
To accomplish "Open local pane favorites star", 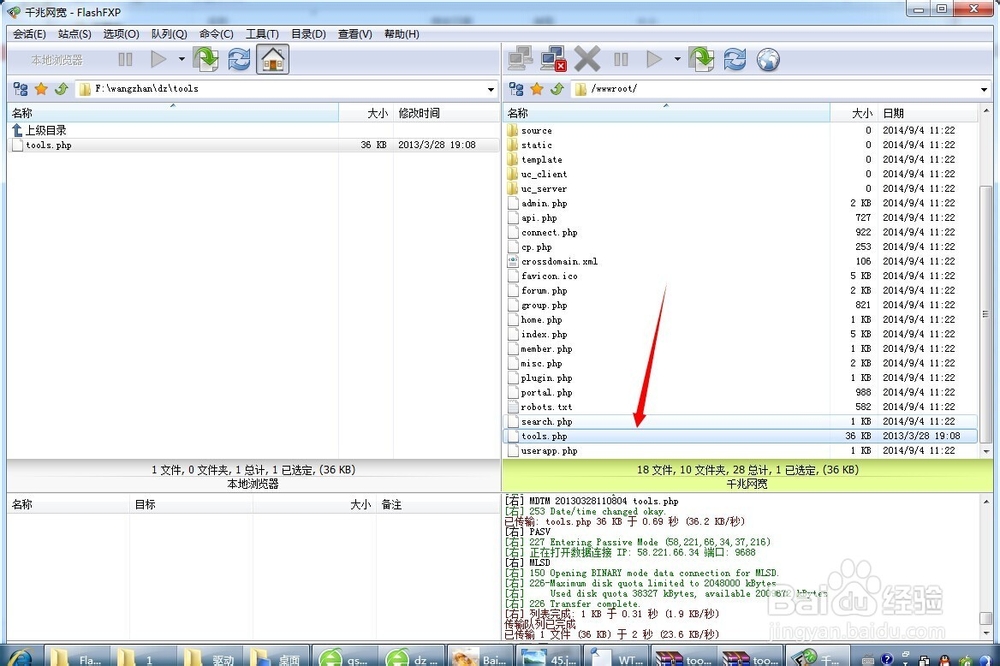I will [41, 89].
